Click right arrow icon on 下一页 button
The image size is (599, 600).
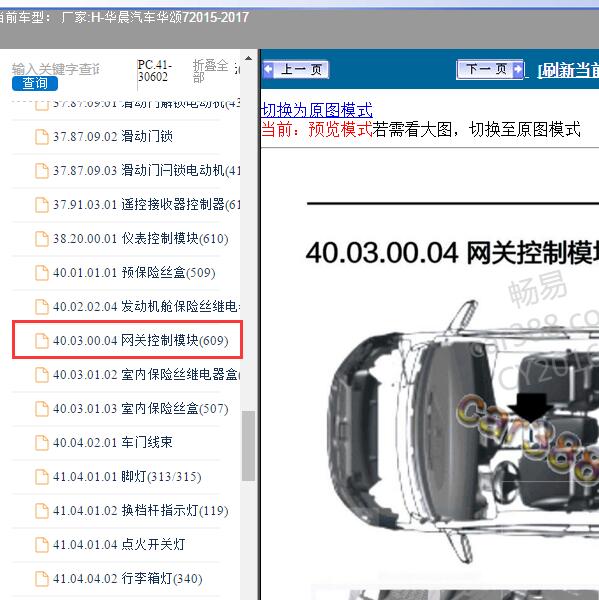click(x=518, y=70)
